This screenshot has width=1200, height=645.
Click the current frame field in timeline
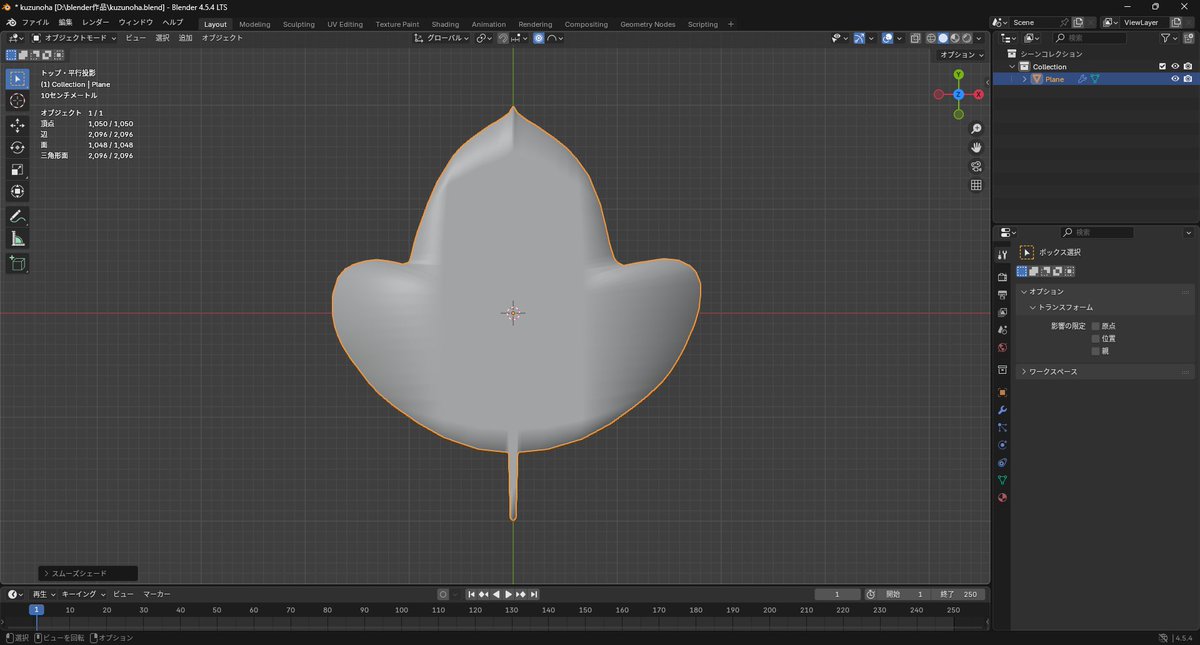click(838, 594)
